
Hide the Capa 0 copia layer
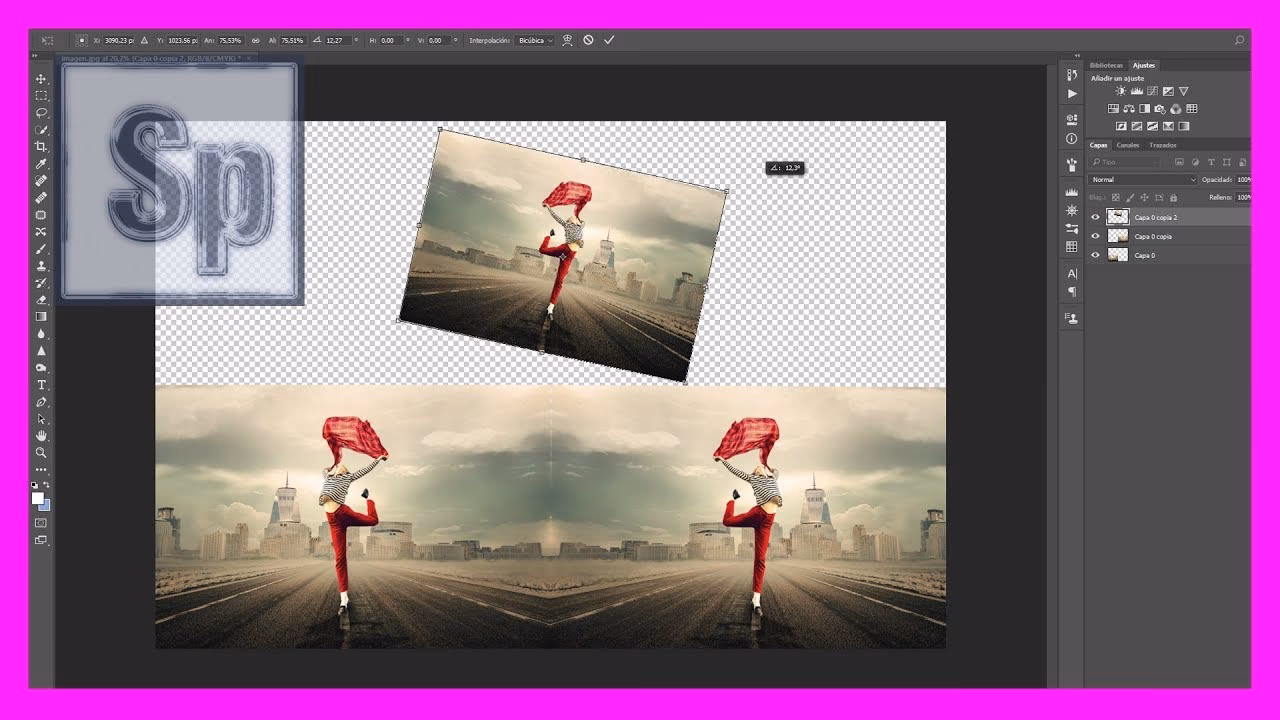(x=1095, y=236)
